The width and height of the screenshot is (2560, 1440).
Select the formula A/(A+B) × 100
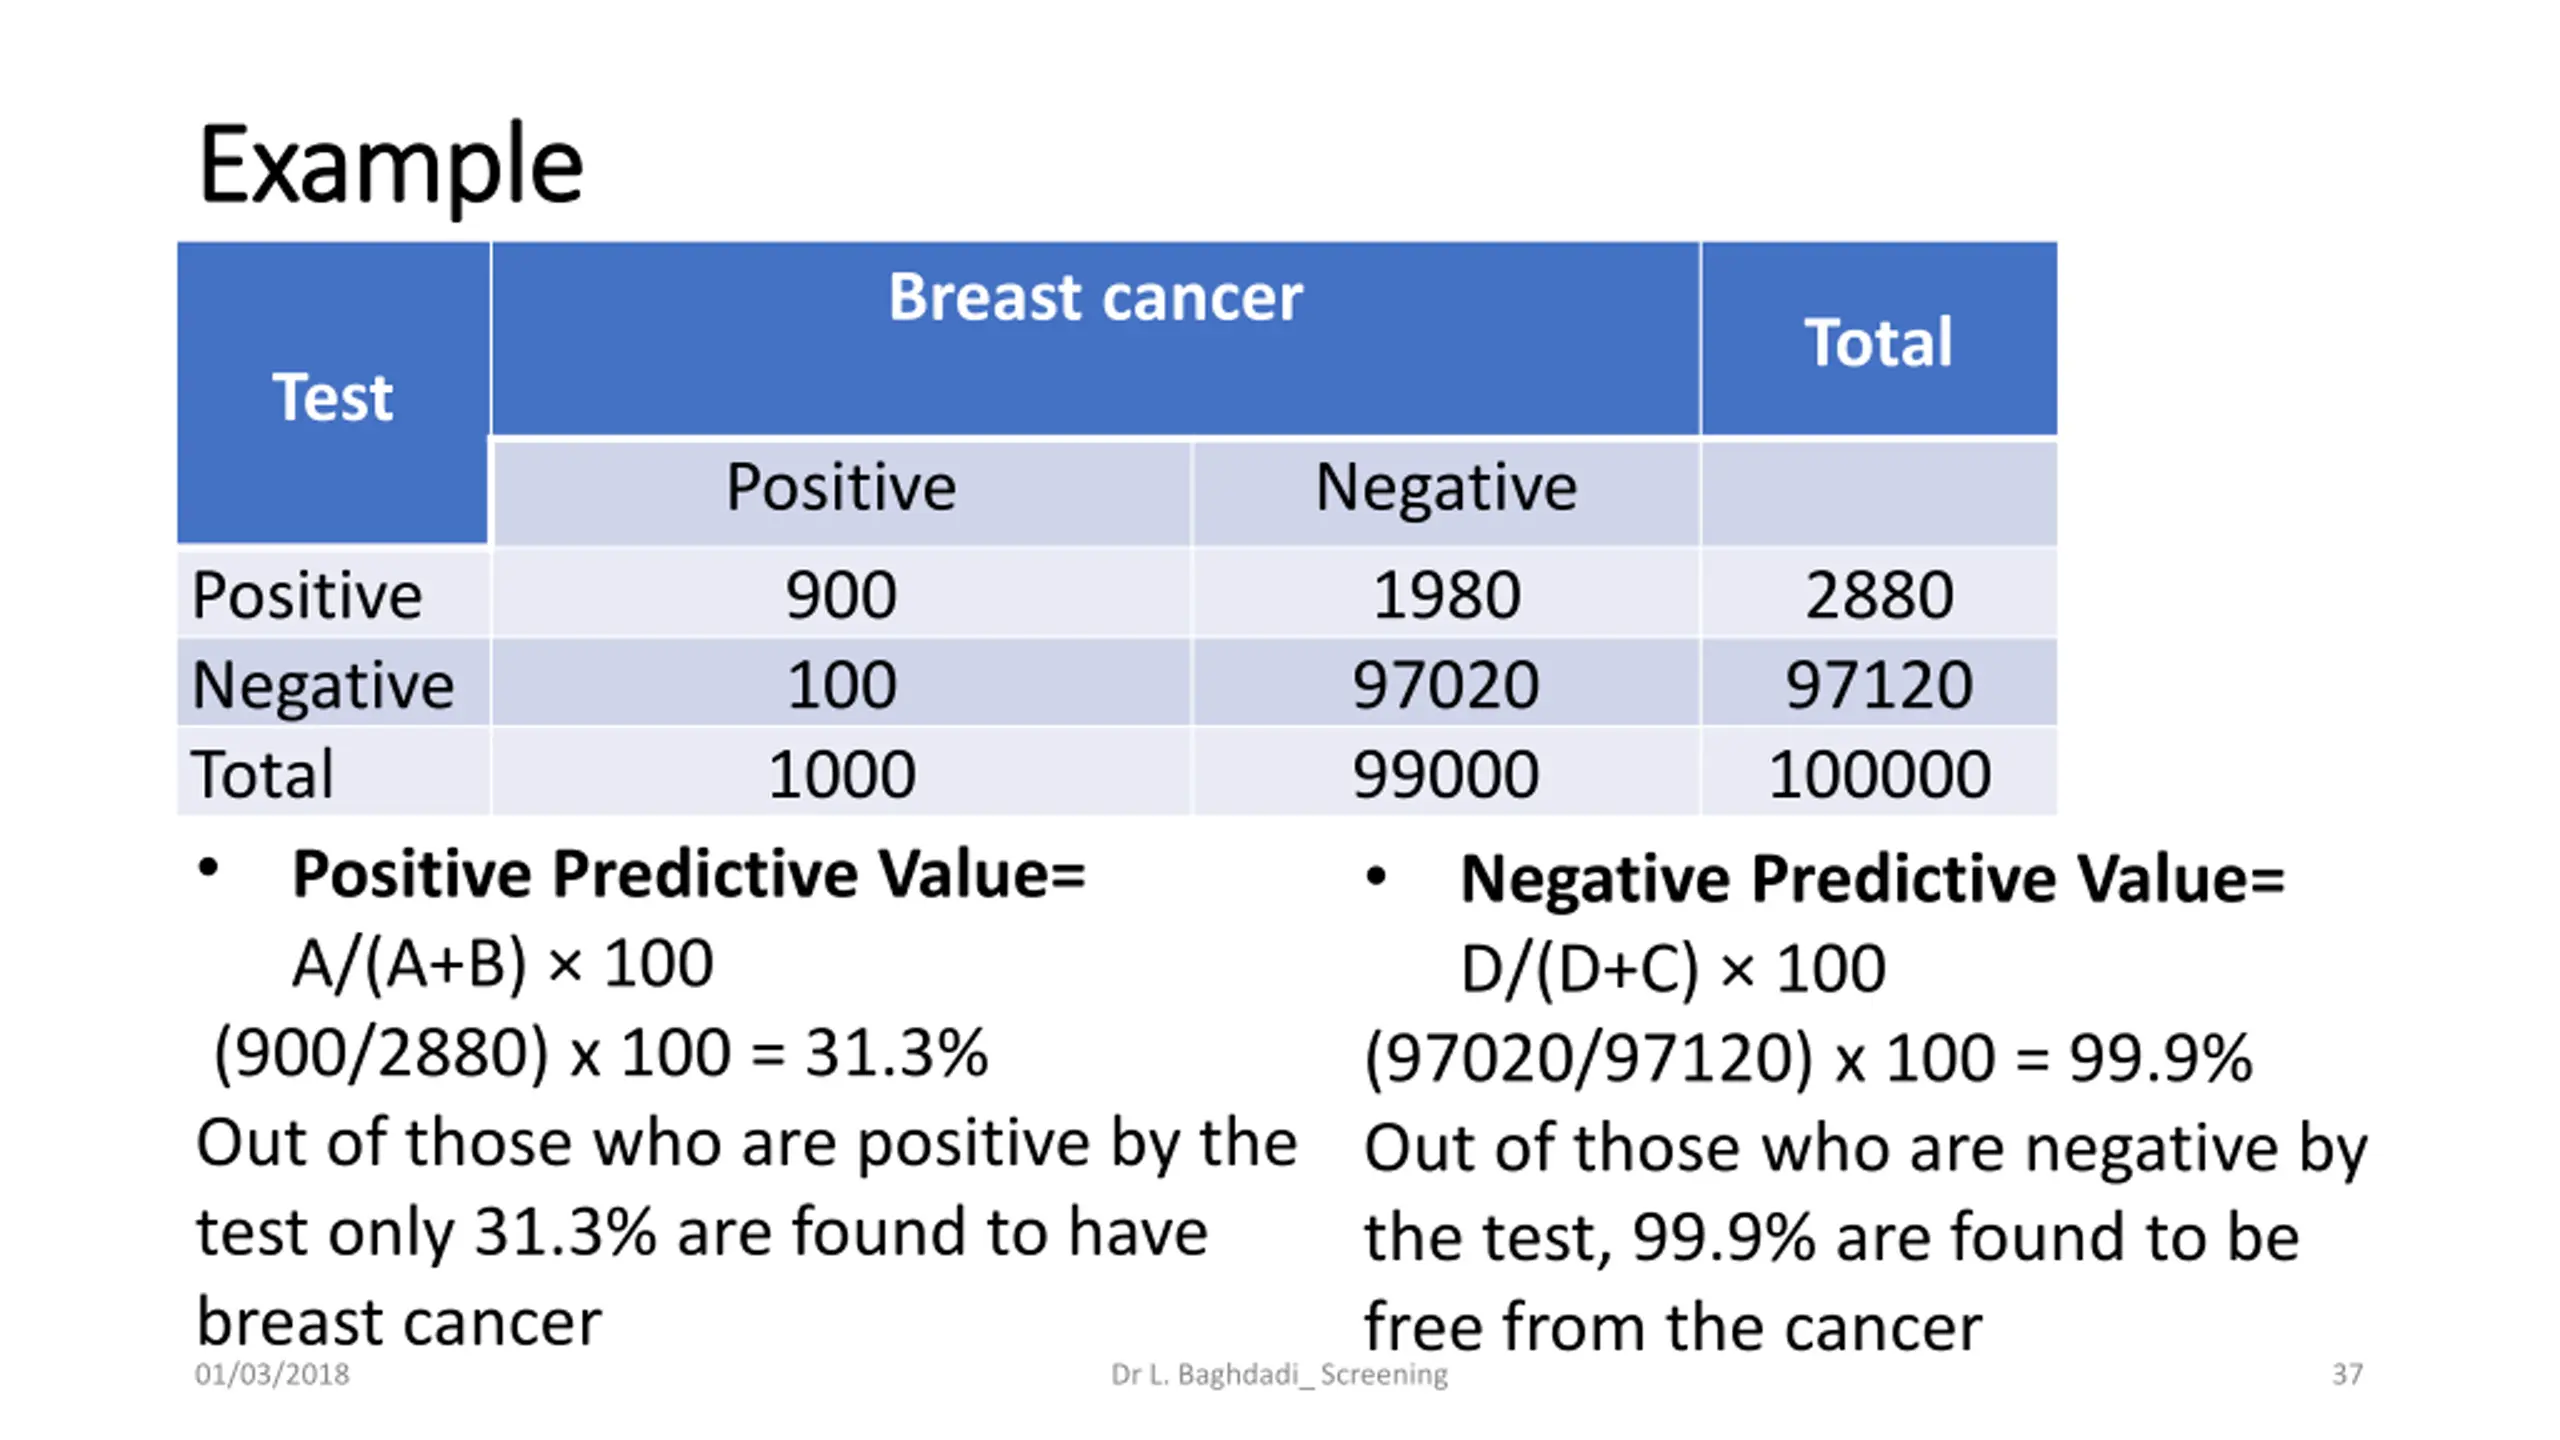point(502,964)
